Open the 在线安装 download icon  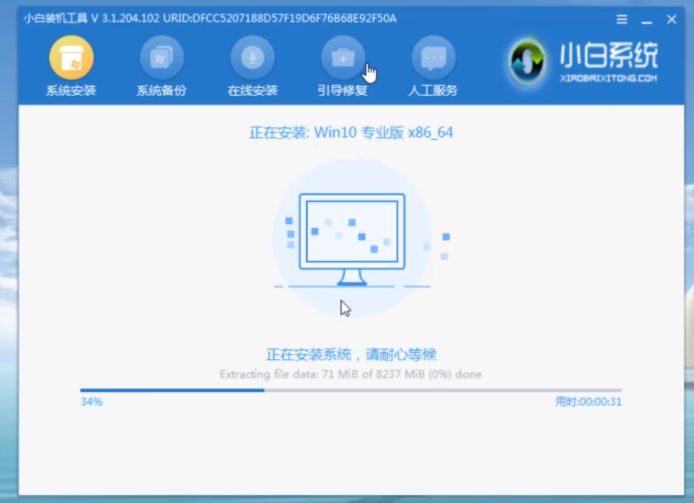click(x=252, y=58)
